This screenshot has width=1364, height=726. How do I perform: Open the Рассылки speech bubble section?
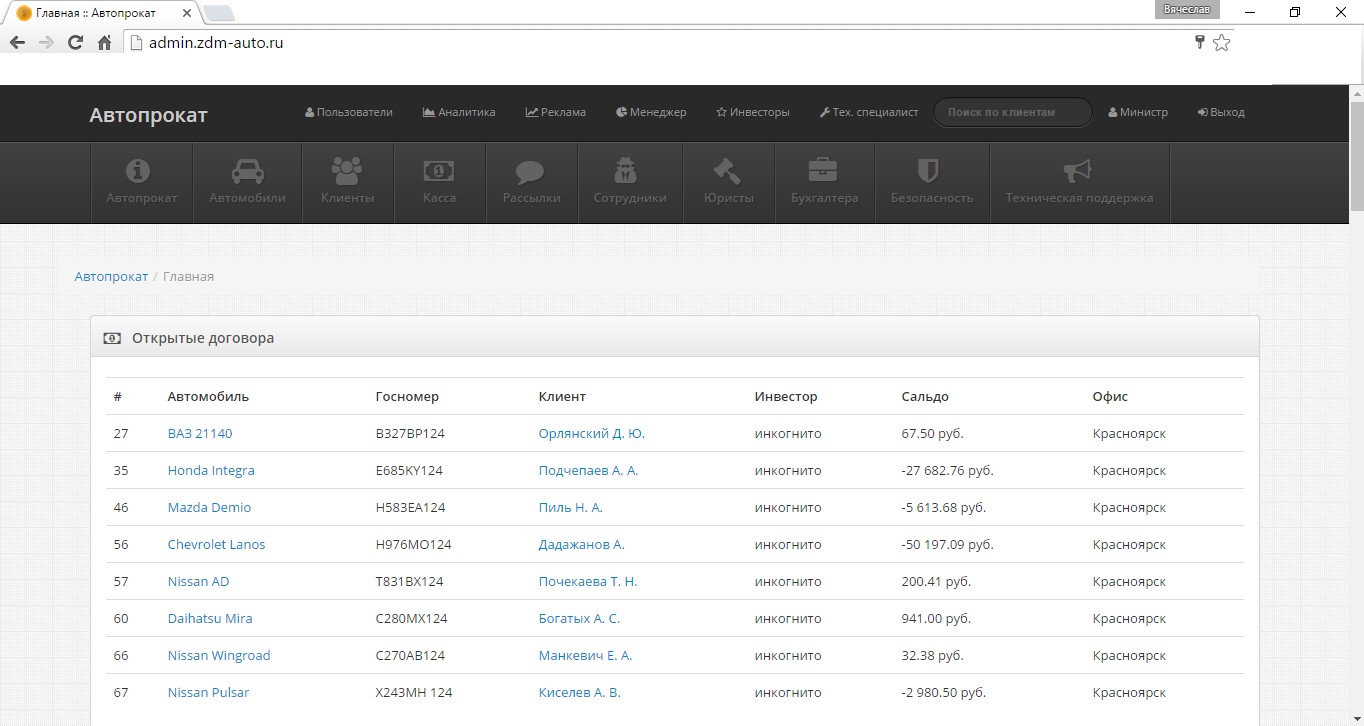coord(531,182)
